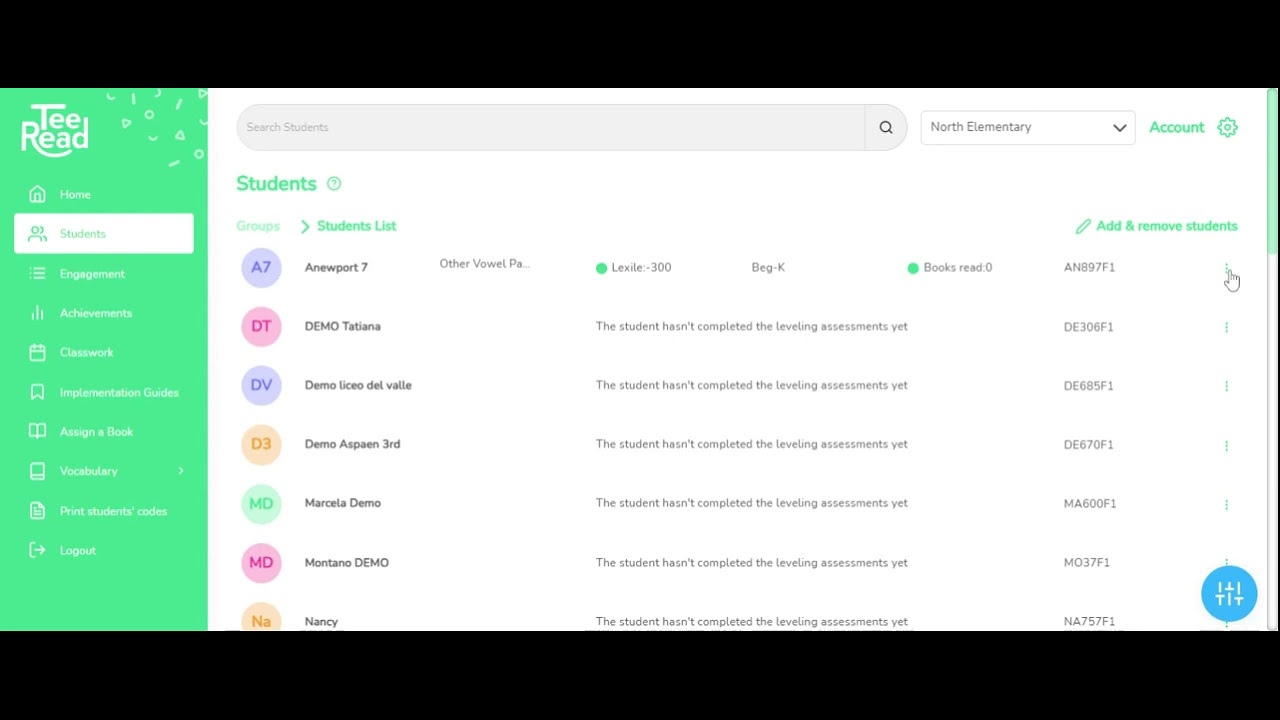Click the Classwork calendar icon

(x=37, y=352)
